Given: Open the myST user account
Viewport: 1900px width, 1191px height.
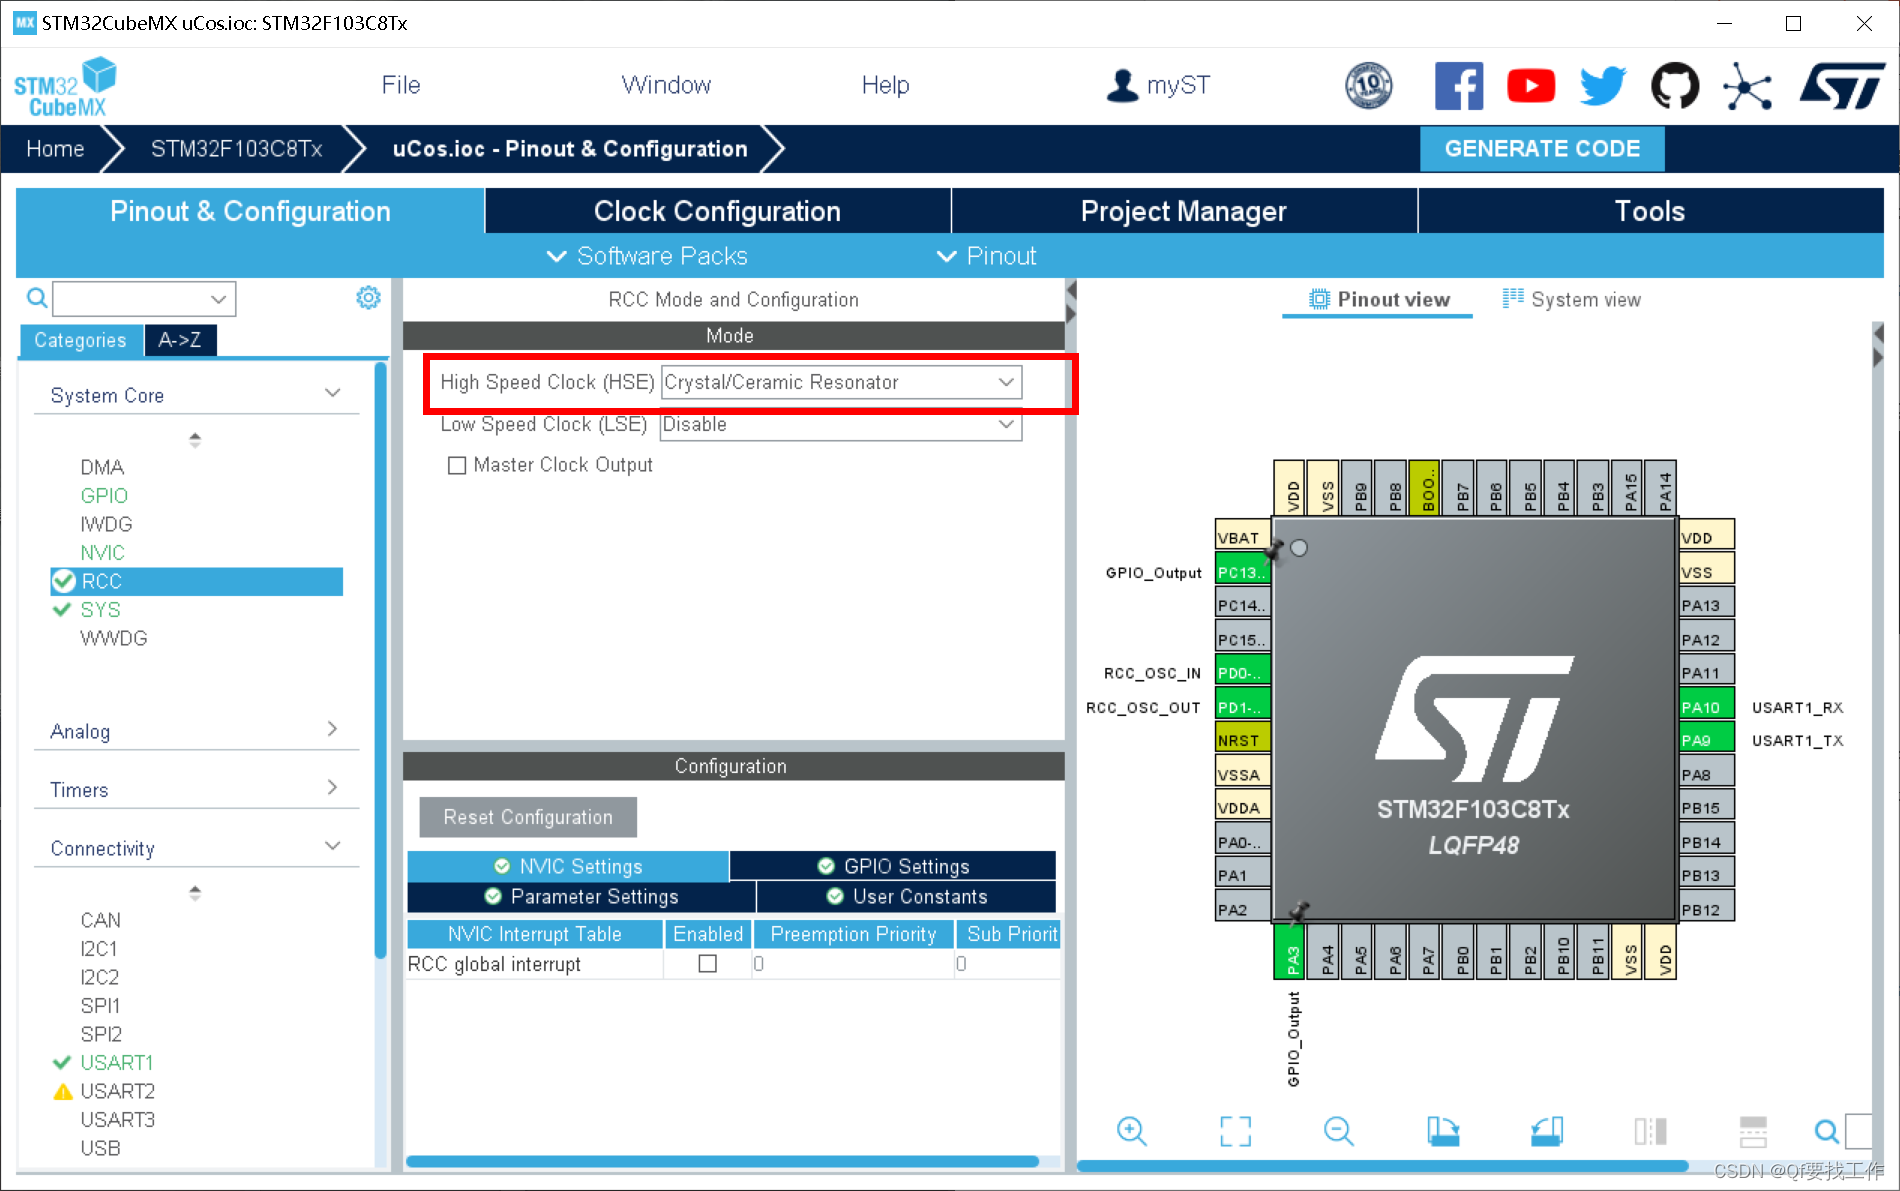Looking at the screenshot, I should point(1158,86).
